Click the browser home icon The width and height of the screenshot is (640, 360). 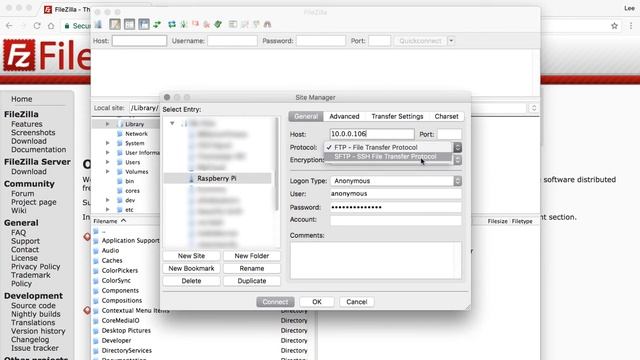pos(51,26)
